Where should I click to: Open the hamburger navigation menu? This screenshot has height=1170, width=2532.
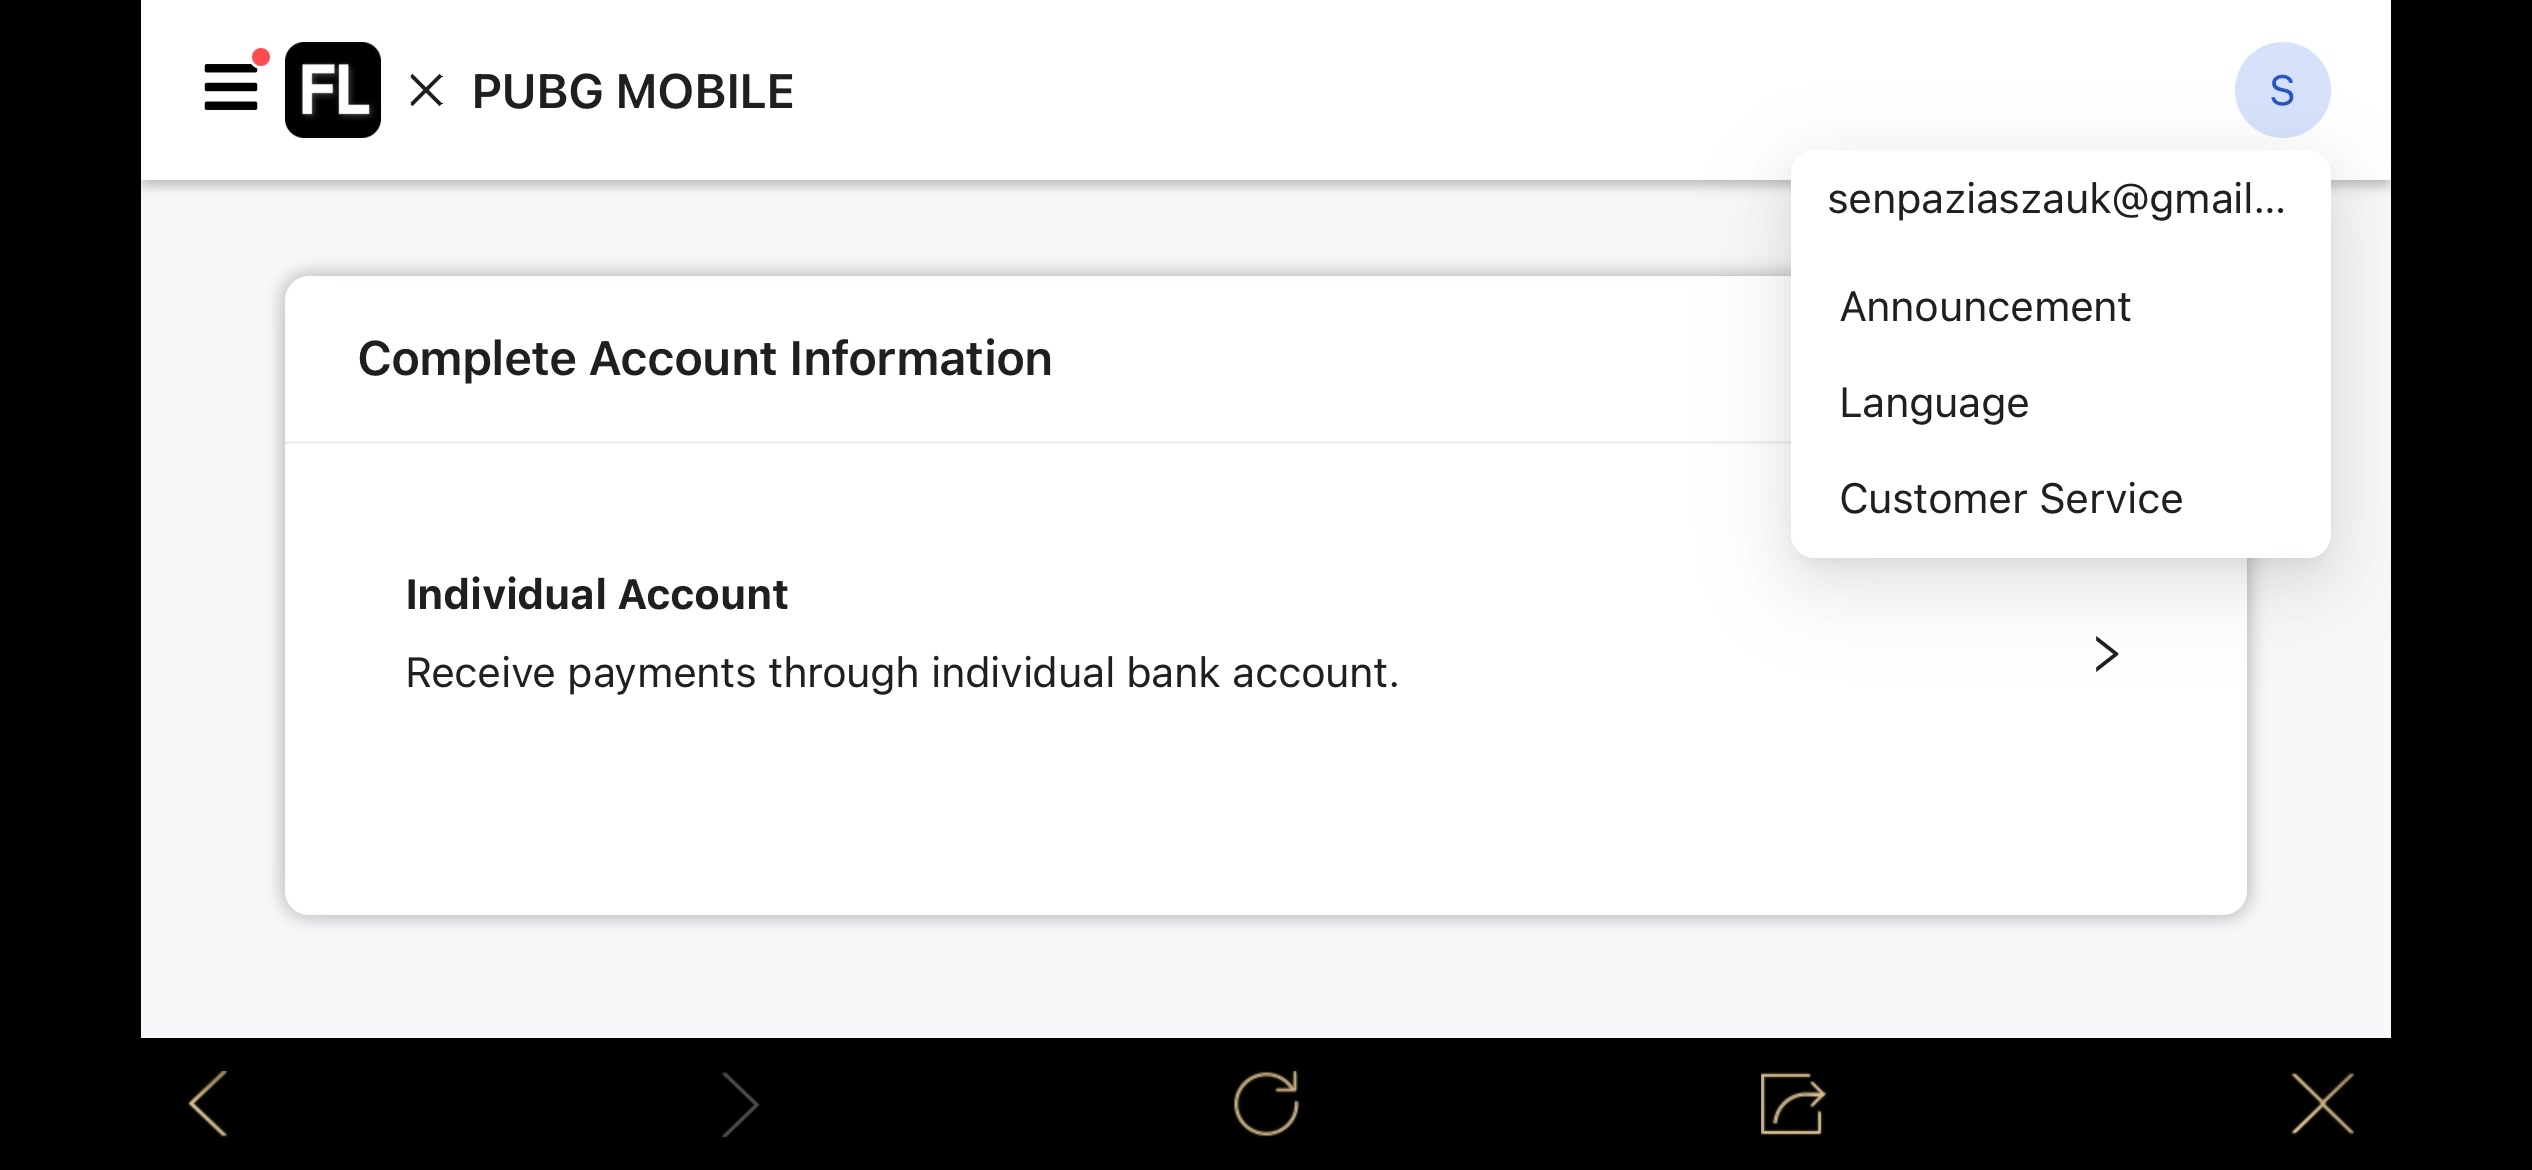point(231,88)
